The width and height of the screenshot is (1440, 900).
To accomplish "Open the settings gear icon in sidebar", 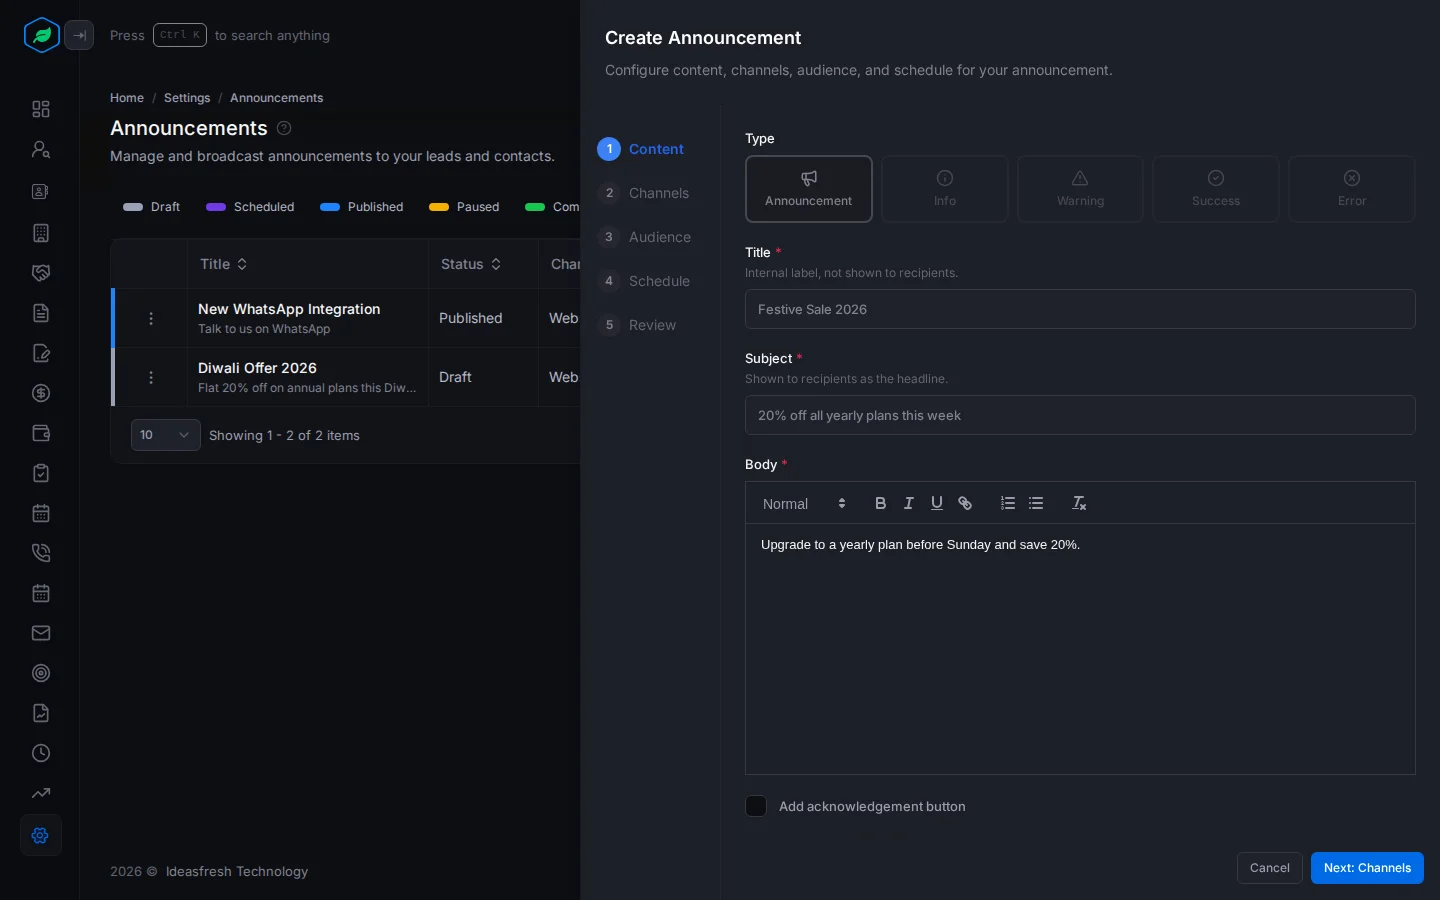I will coord(41,835).
